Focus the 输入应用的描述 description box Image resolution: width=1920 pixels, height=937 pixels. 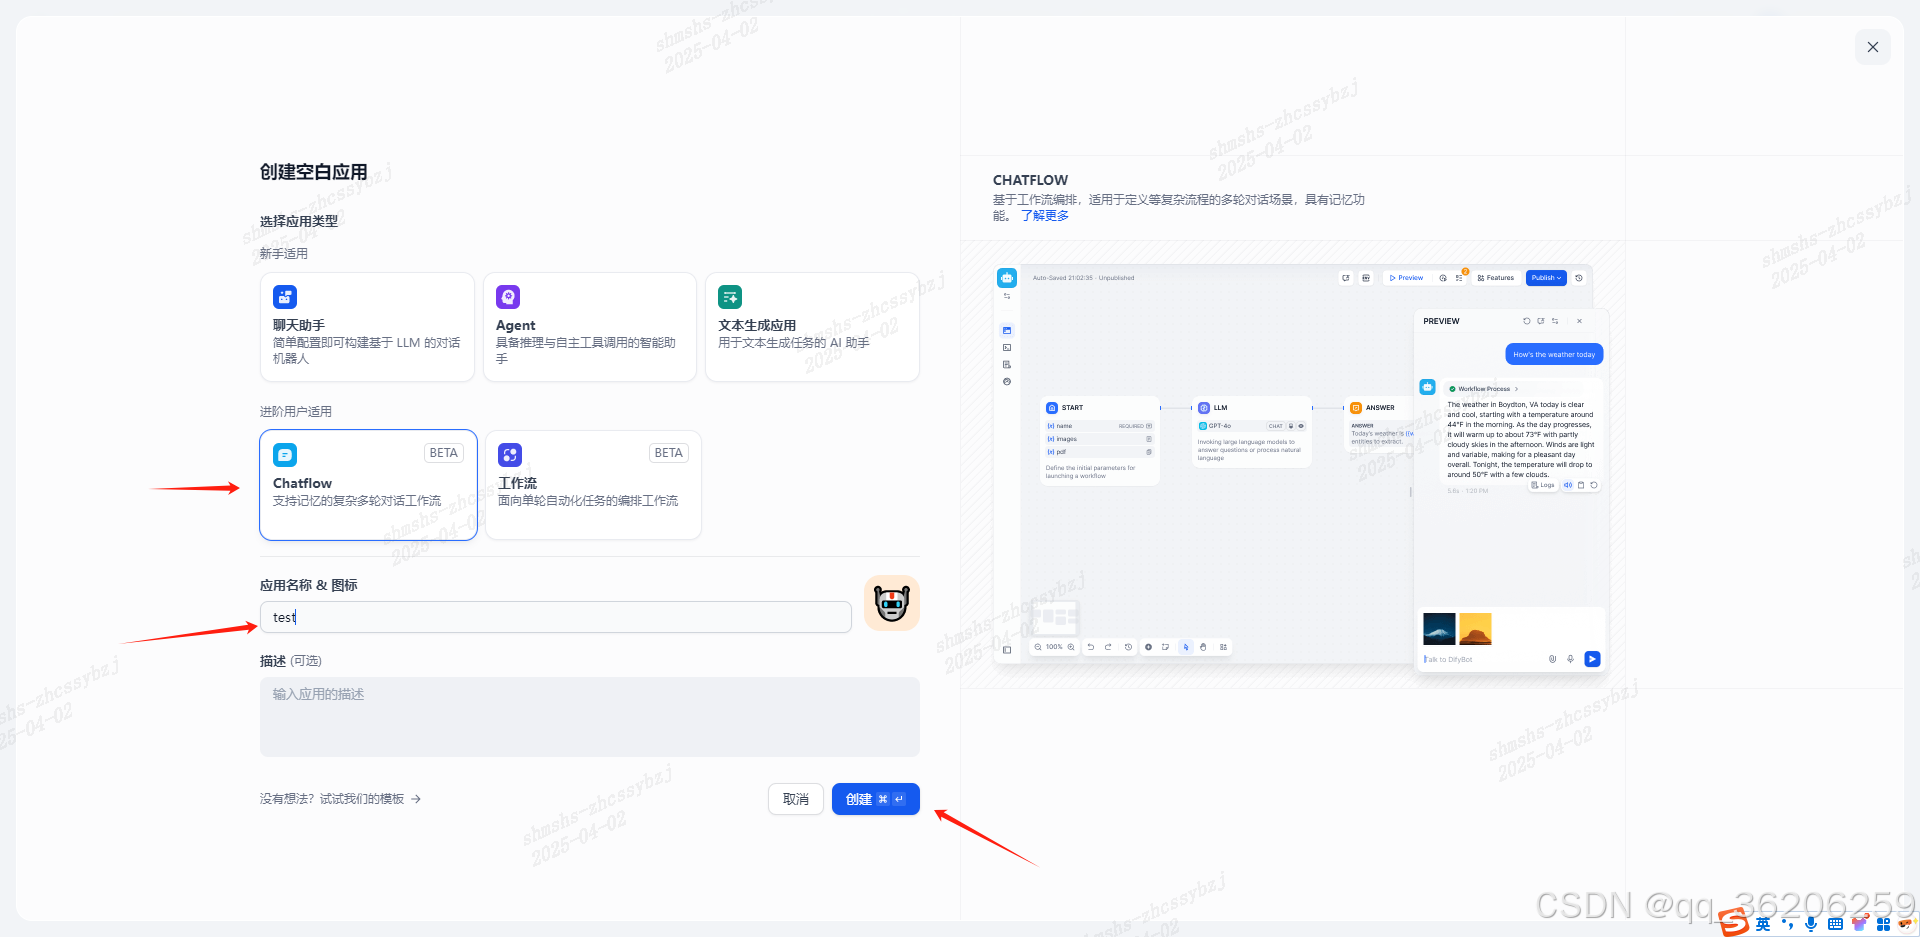(x=590, y=717)
